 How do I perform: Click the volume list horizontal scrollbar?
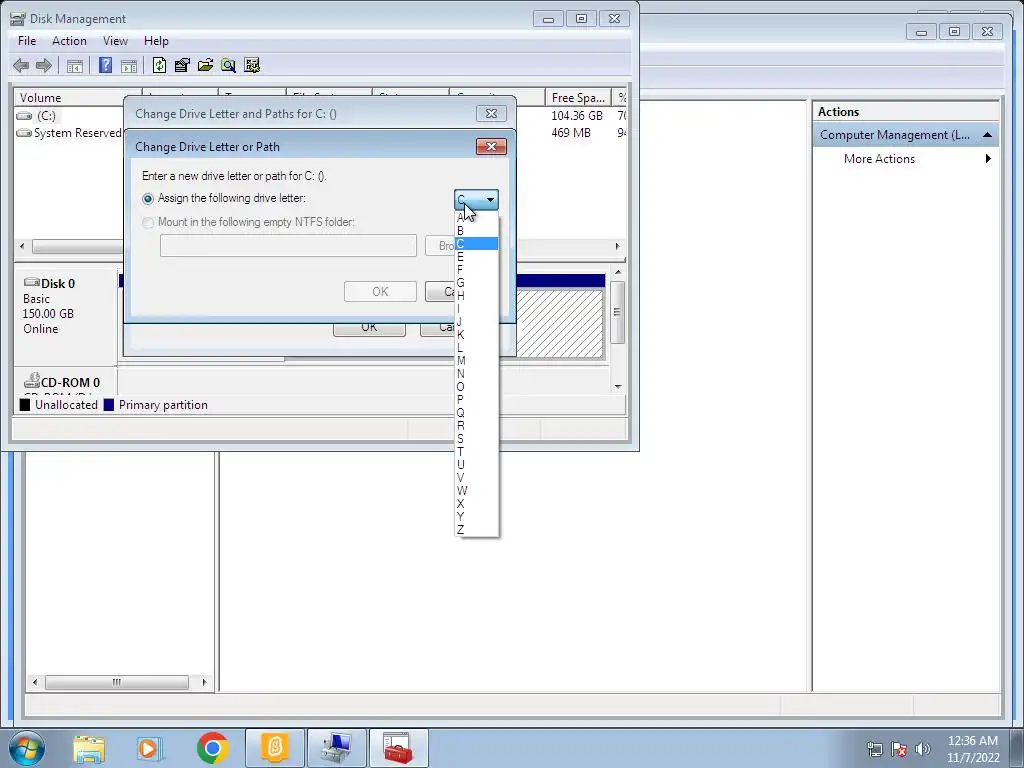(320, 247)
